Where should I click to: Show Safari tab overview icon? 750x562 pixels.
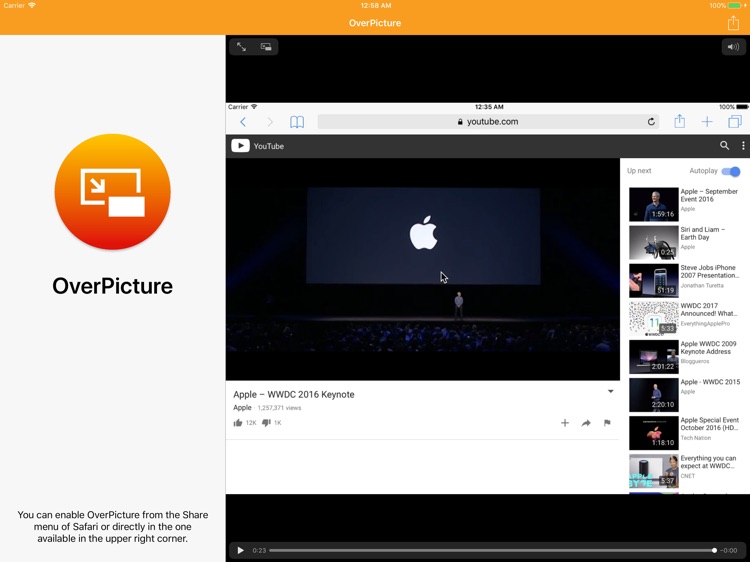[735, 121]
